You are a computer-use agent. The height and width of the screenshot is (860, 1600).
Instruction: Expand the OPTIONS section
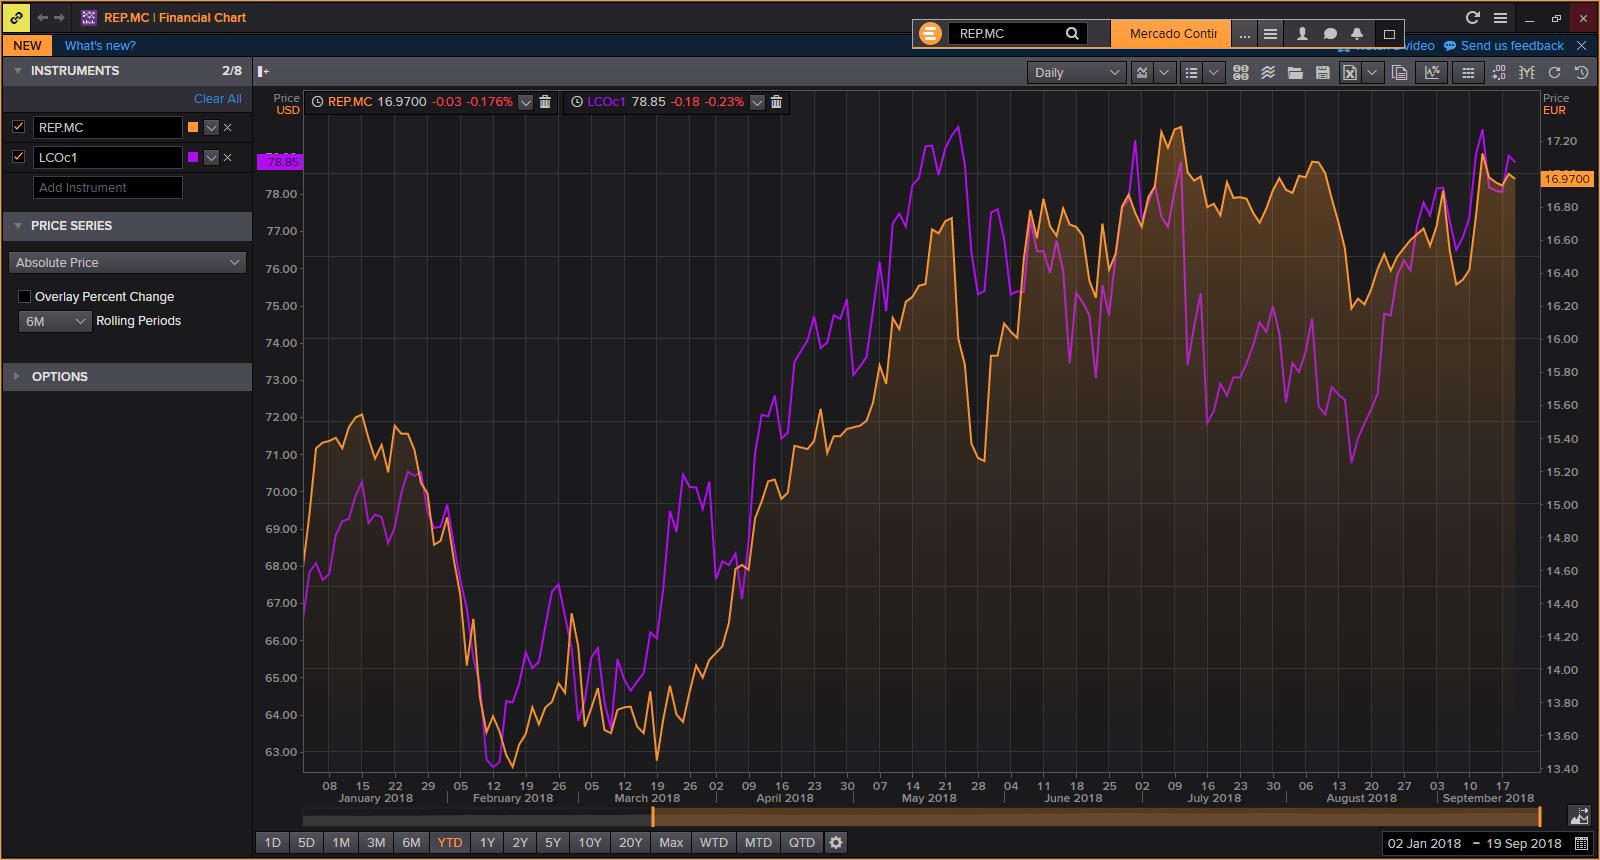18,377
